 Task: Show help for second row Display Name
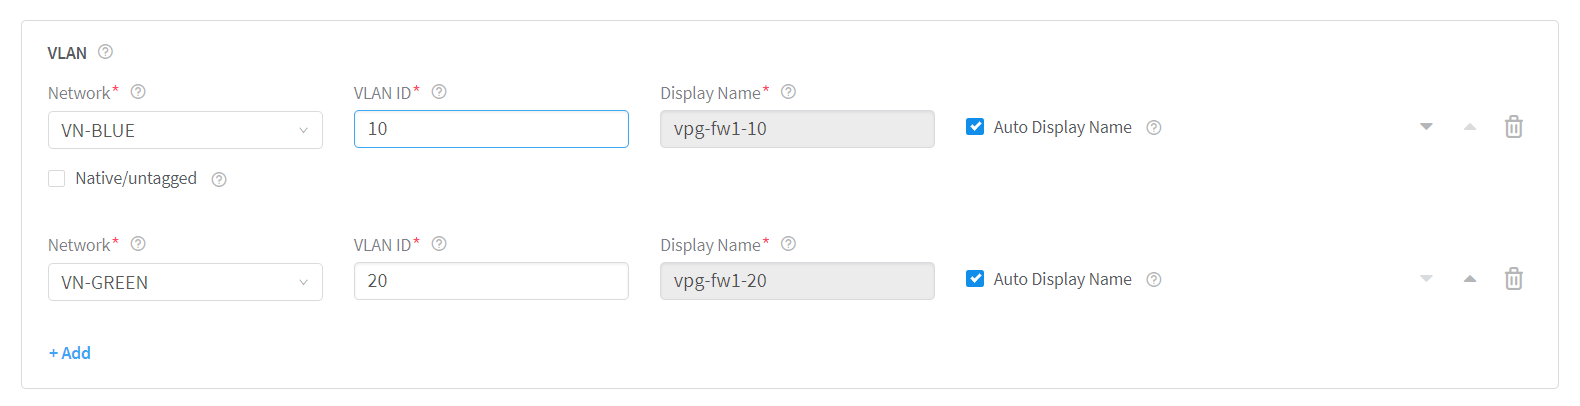(x=788, y=244)
